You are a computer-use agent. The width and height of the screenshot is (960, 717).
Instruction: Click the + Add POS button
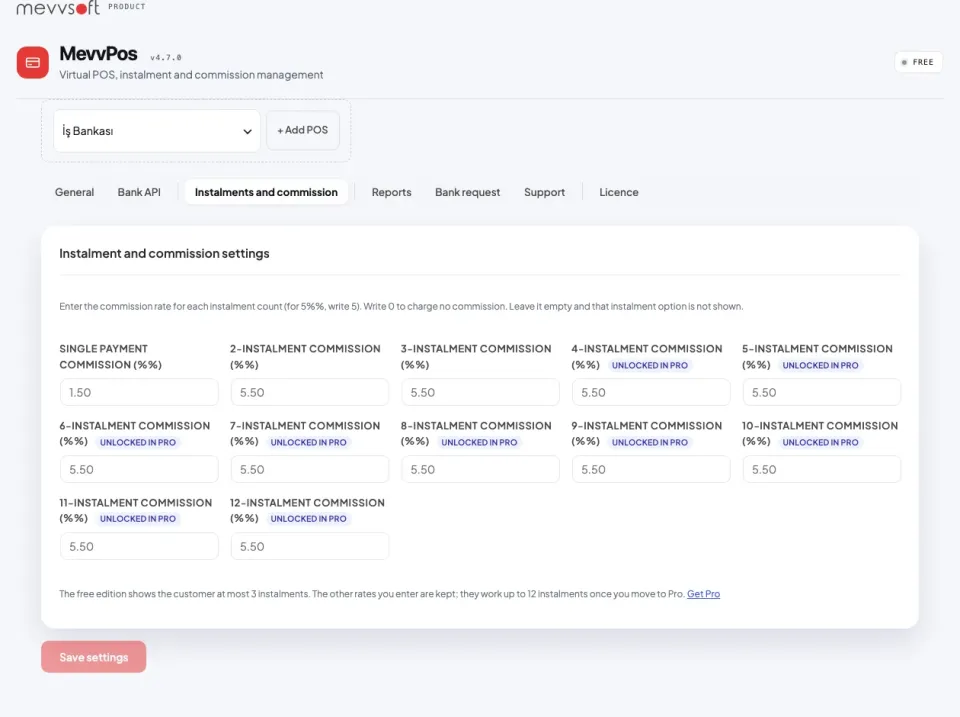(x=302, y=130)
